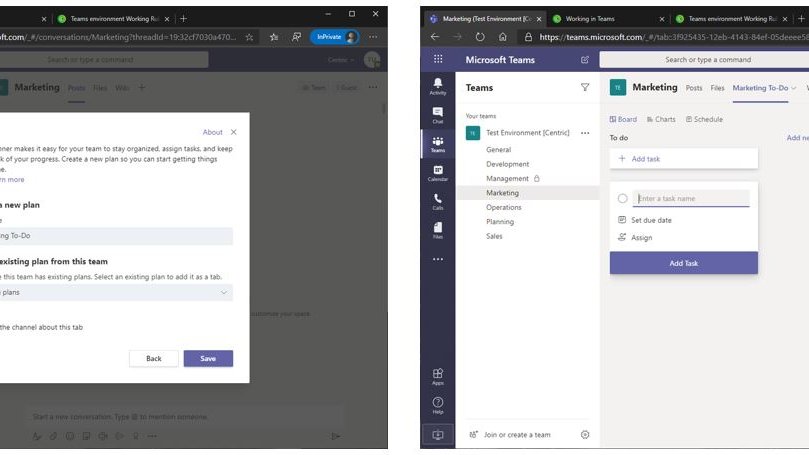
Task: Select the Sales channel
Action: [494, 236]
